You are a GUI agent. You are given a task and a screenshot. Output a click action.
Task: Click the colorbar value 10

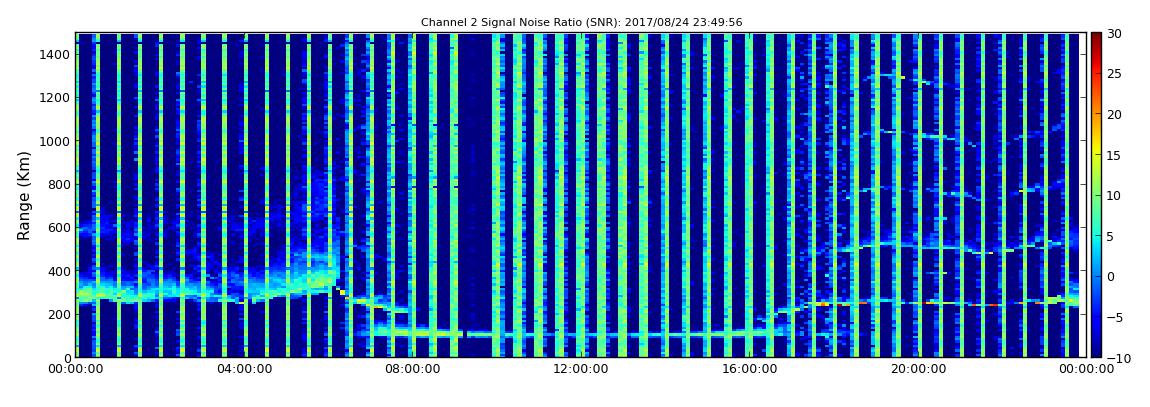point(1115,195)
